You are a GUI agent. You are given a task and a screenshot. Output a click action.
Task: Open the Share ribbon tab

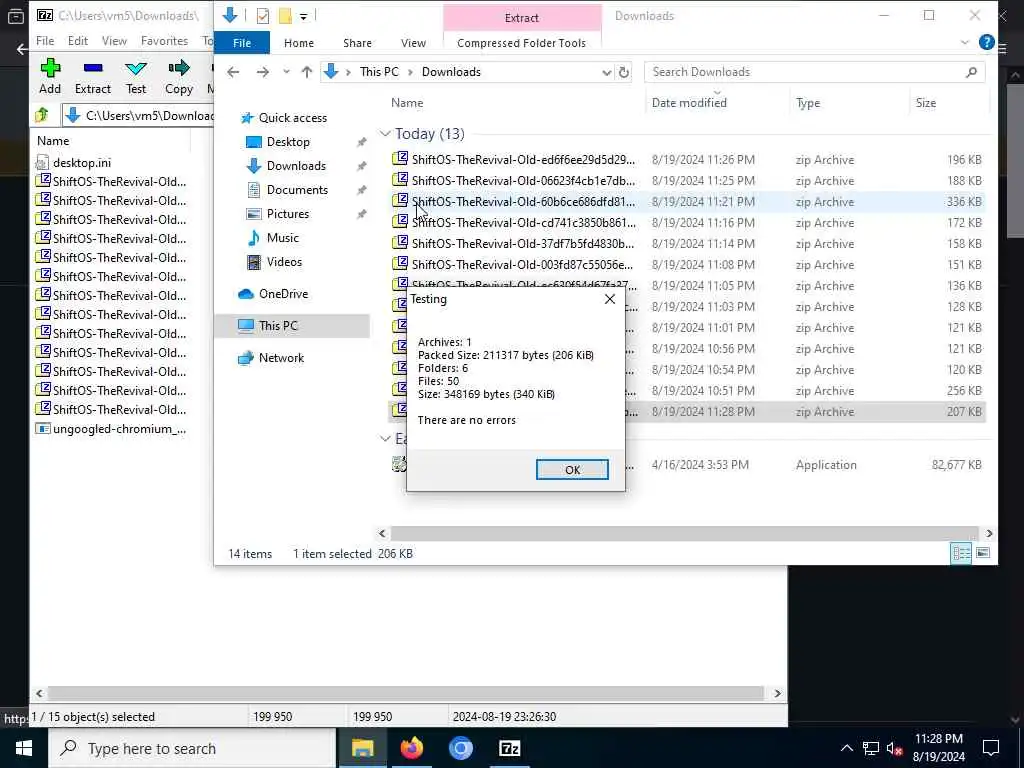357,42
